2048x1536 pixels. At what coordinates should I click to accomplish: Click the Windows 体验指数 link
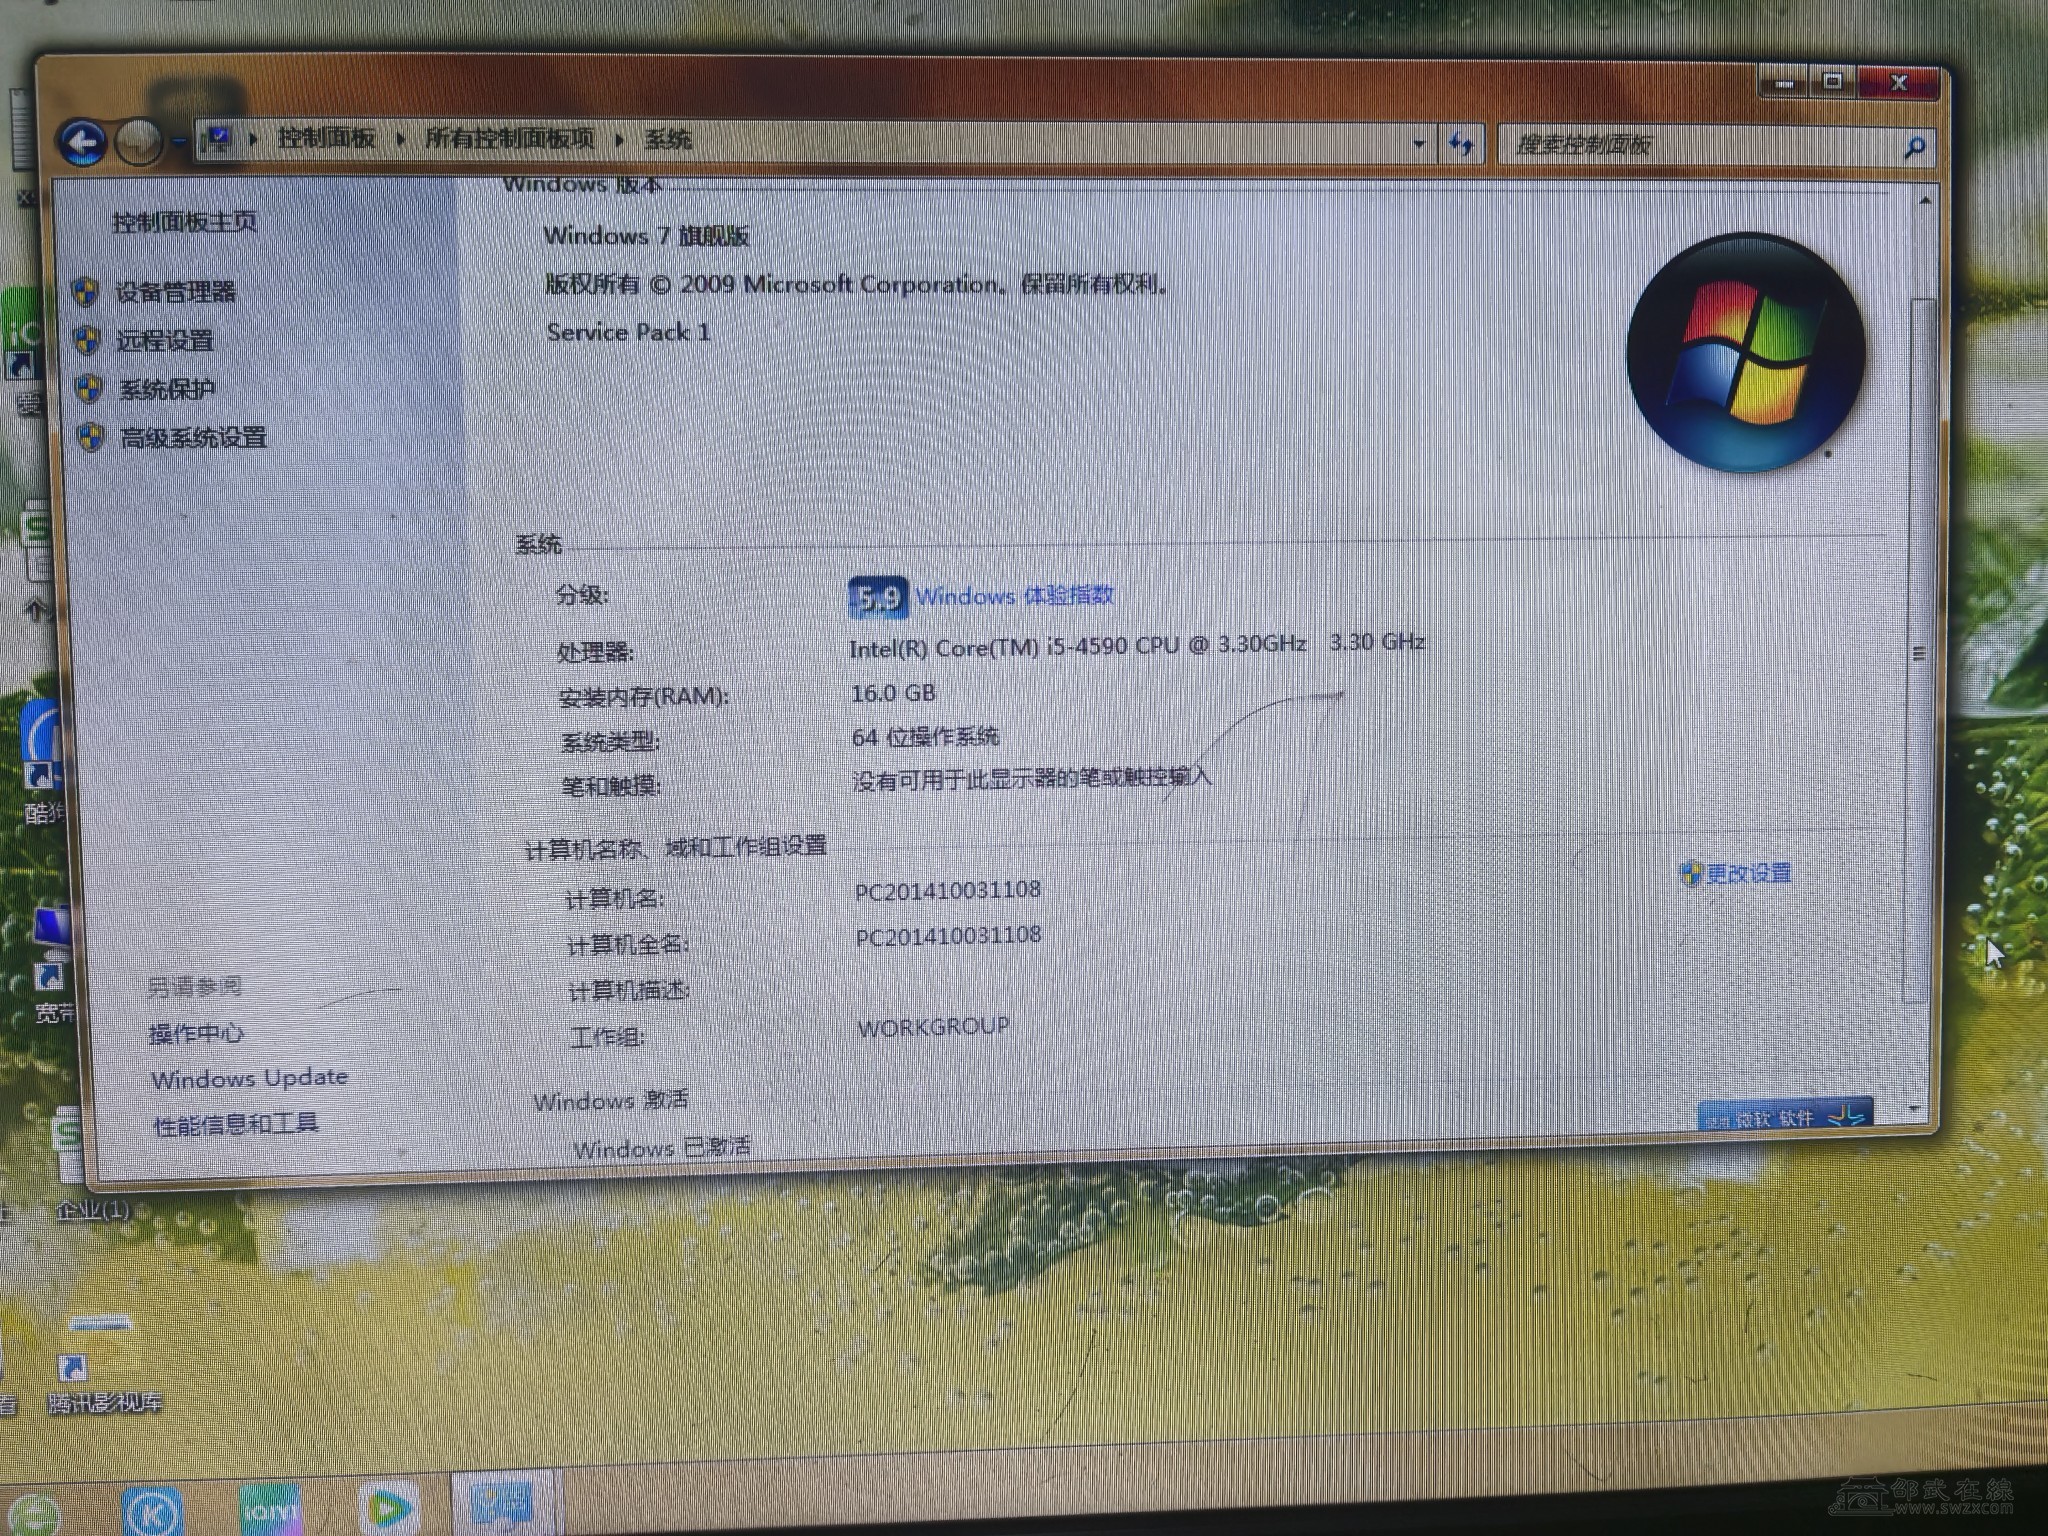pyautogui.click(x=1014, y=596)
